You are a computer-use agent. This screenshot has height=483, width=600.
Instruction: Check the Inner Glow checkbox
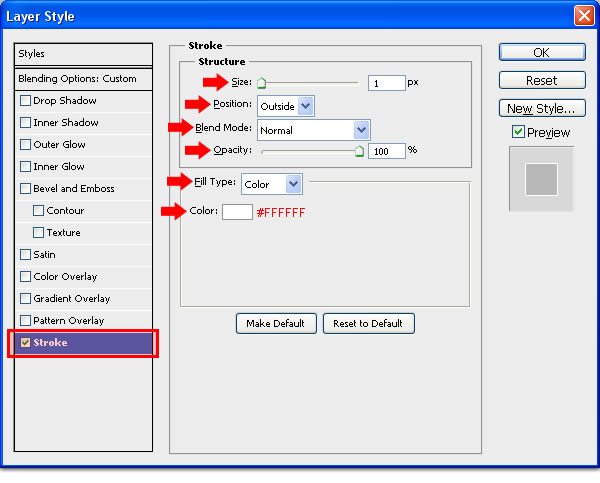(25, 166)
